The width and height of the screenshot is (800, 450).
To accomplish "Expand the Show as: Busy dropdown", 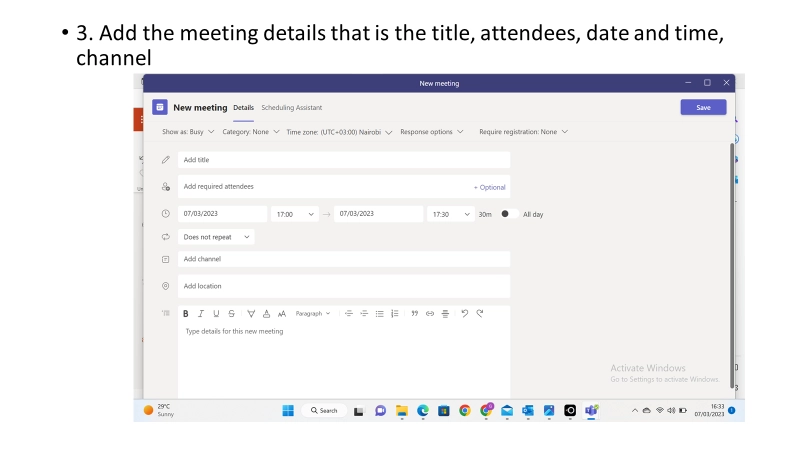I will click(188, 132).
